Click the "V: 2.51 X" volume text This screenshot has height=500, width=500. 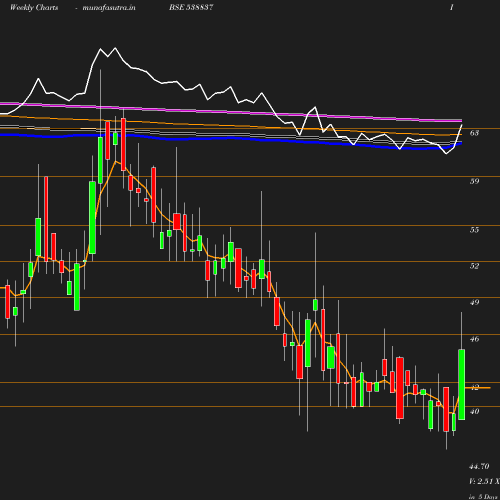tap(484, 481)
